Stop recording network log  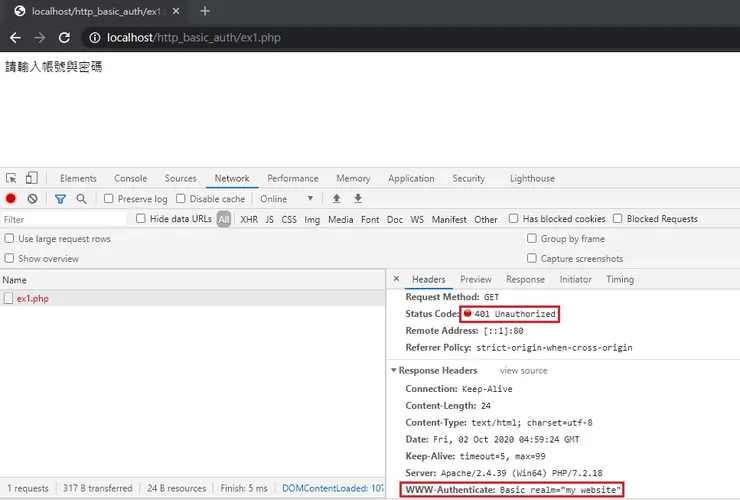pyautogui.click(x=11, y=199)
